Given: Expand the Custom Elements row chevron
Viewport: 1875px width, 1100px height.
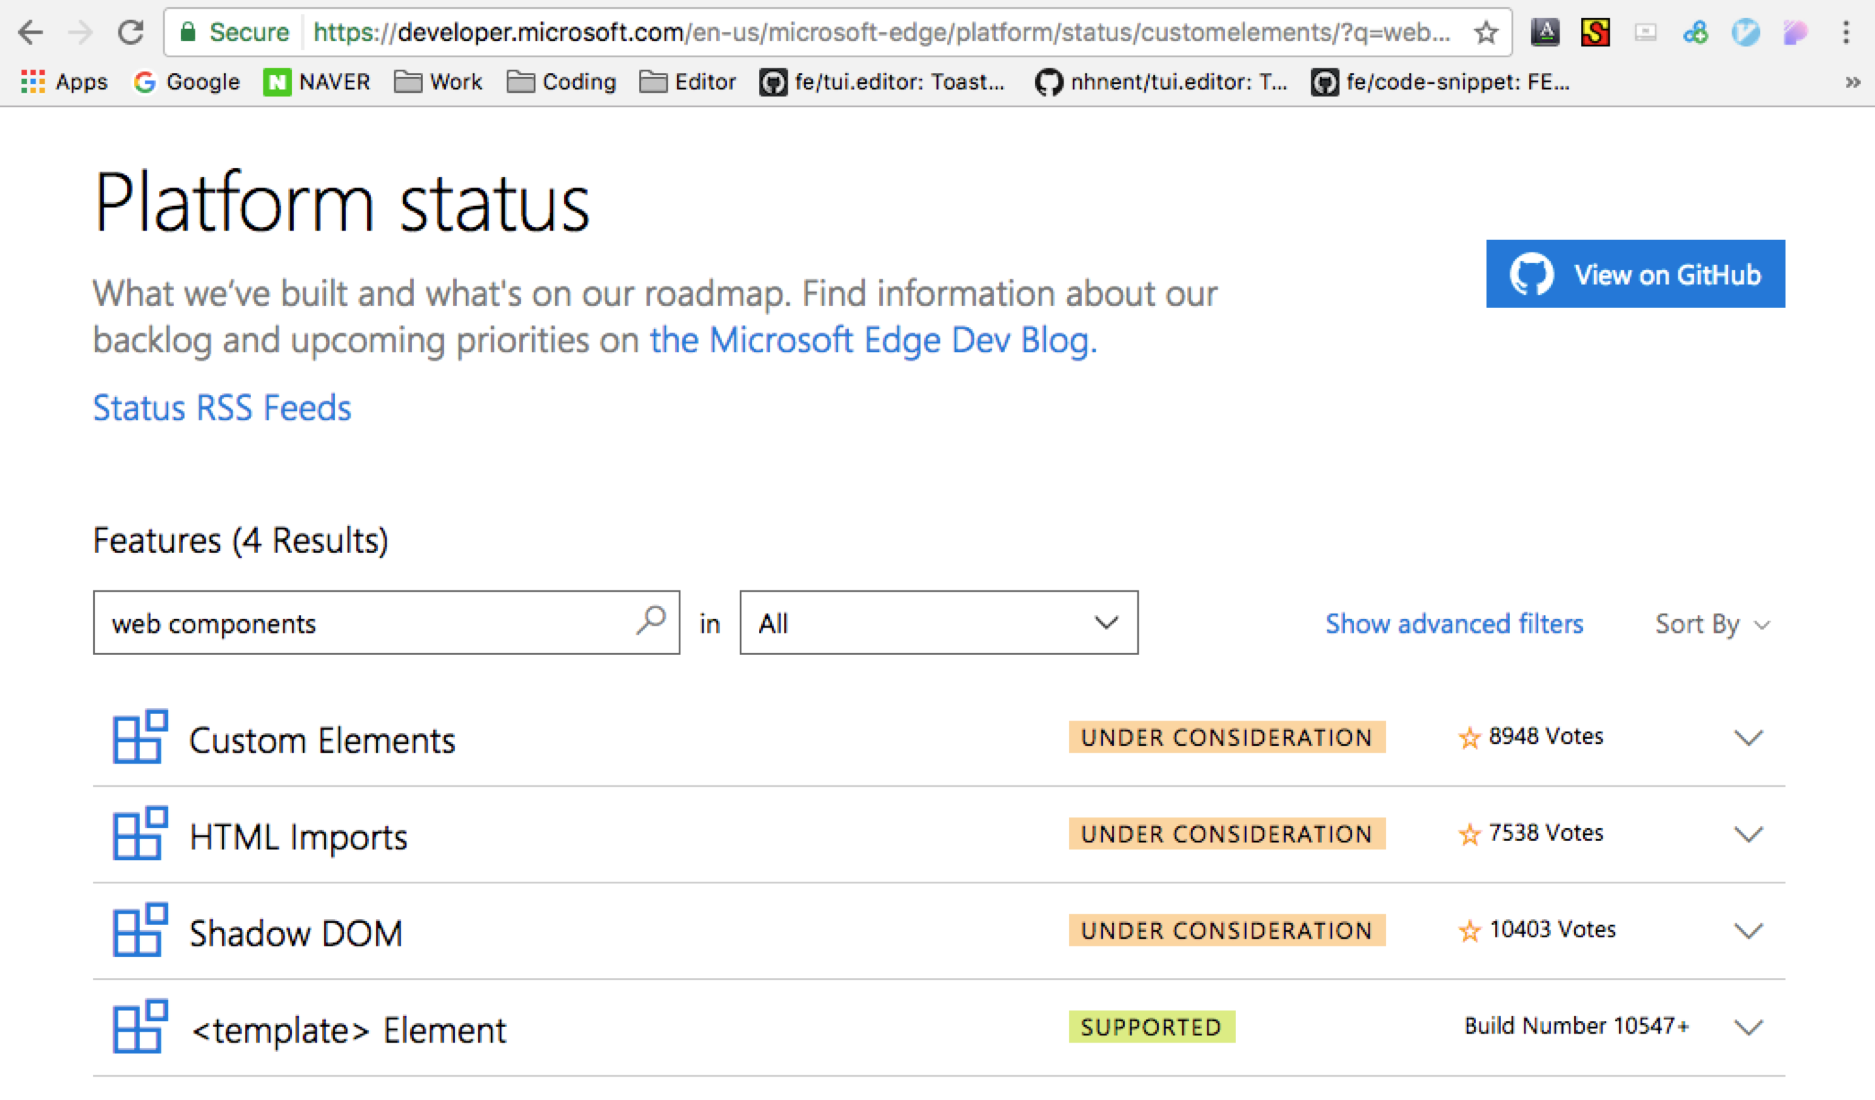Looking at the screenshot, I should (x=1748, y=738).
